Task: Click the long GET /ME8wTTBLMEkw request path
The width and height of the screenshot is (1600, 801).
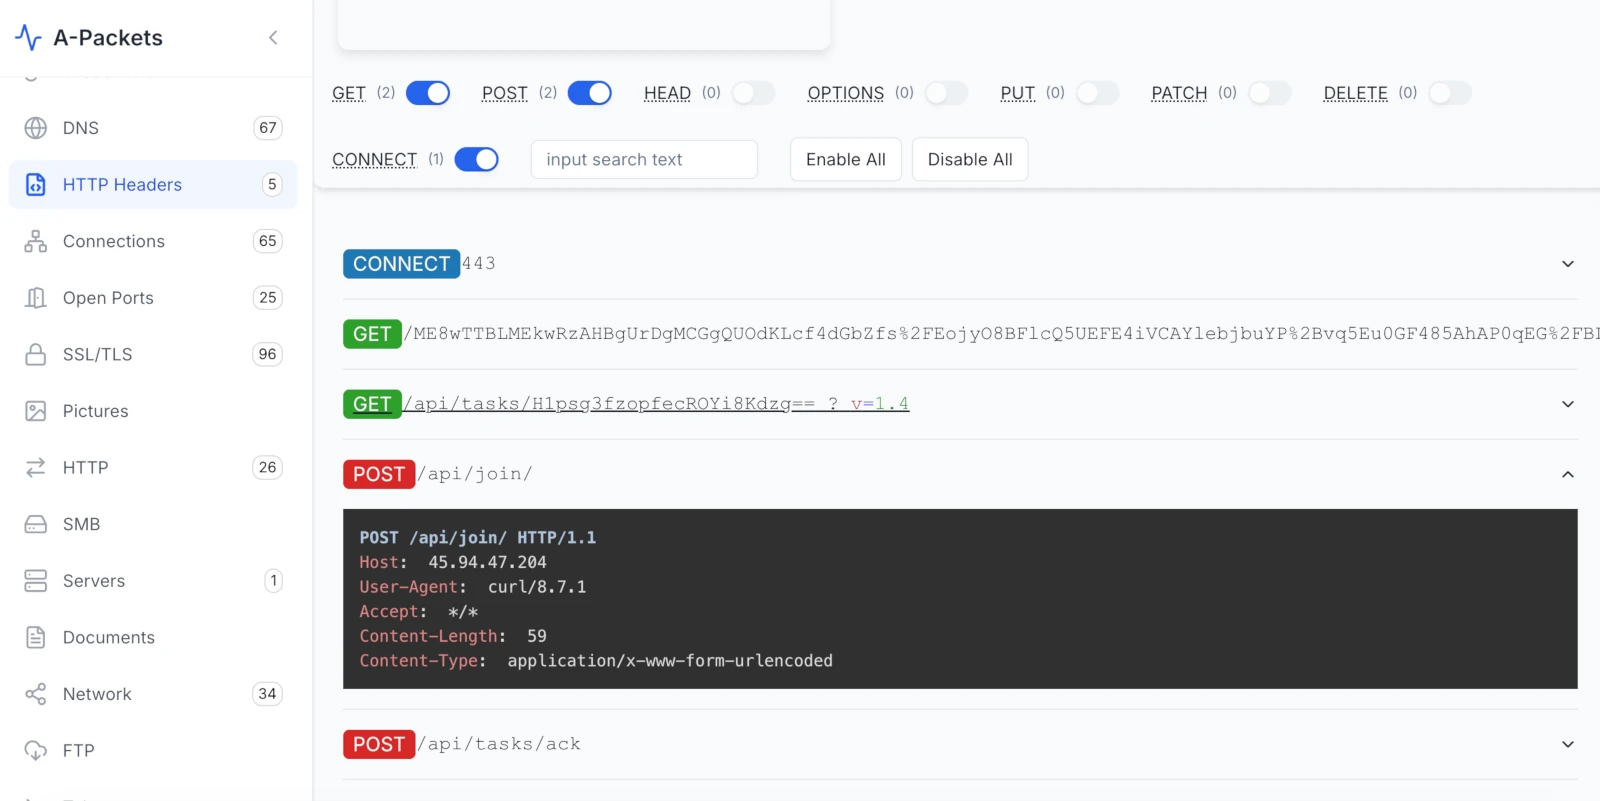Action: pos(1001,334)
